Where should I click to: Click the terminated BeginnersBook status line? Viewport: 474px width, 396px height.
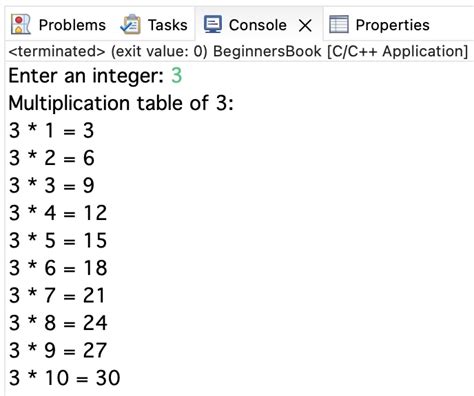238,51
